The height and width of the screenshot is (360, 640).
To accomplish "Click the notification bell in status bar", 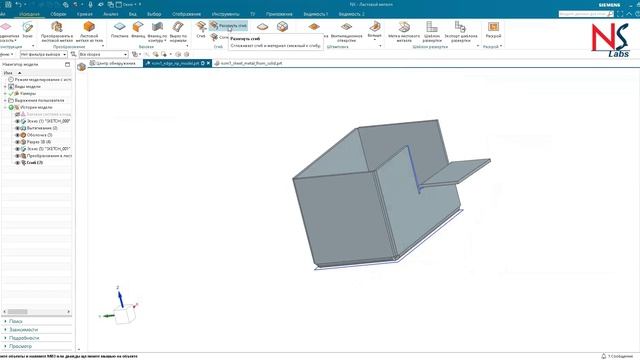I will [604, 356].
